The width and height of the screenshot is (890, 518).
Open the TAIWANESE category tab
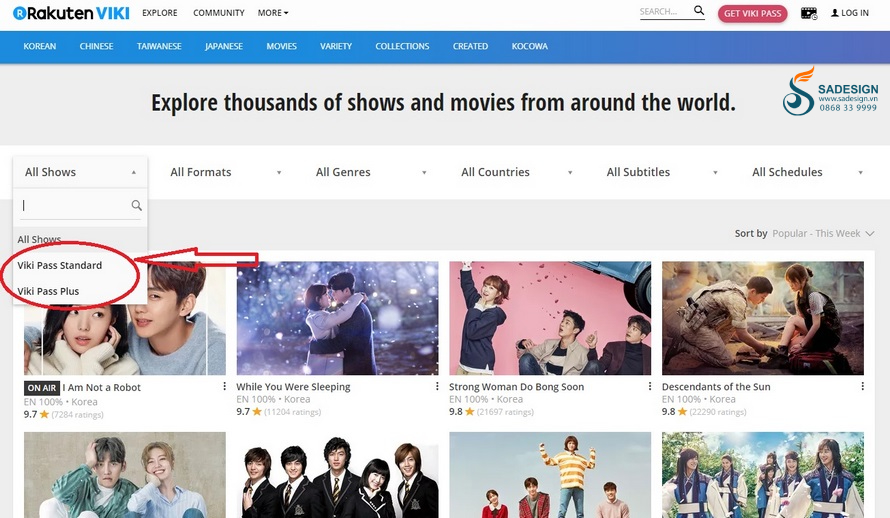click(x=159, y=46)
